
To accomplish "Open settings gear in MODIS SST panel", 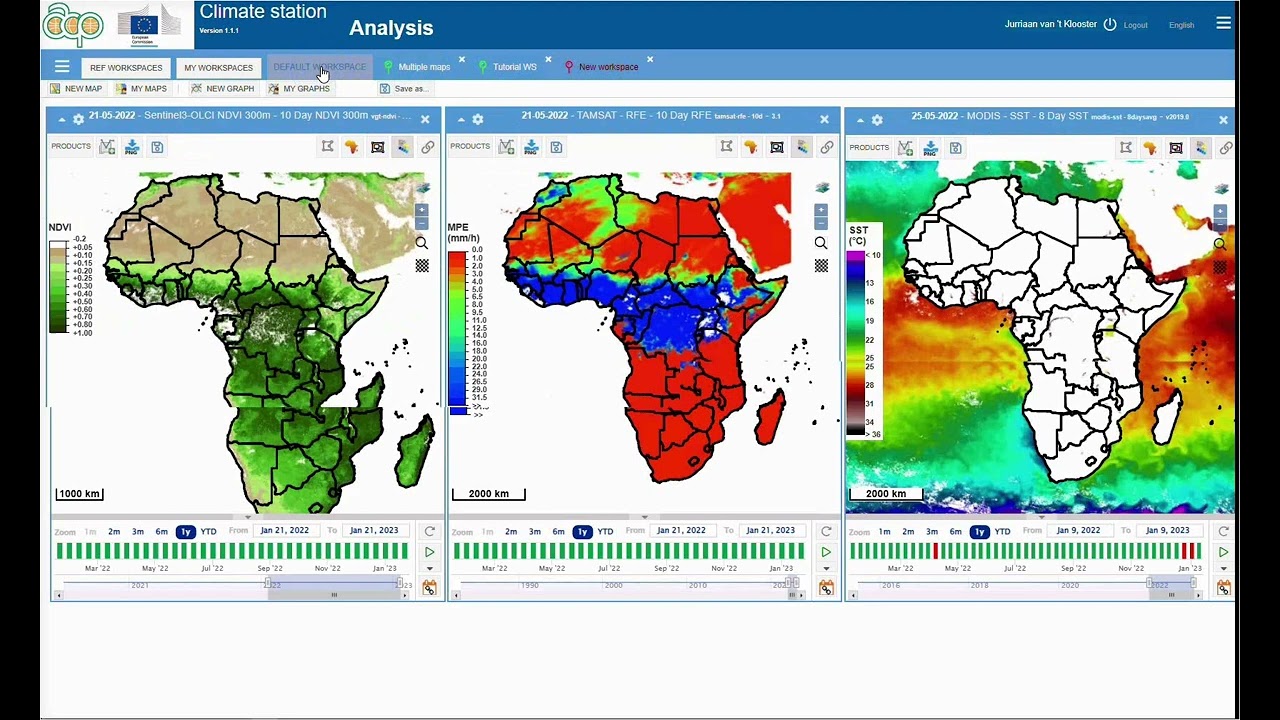I will click(x=876, y=120).
